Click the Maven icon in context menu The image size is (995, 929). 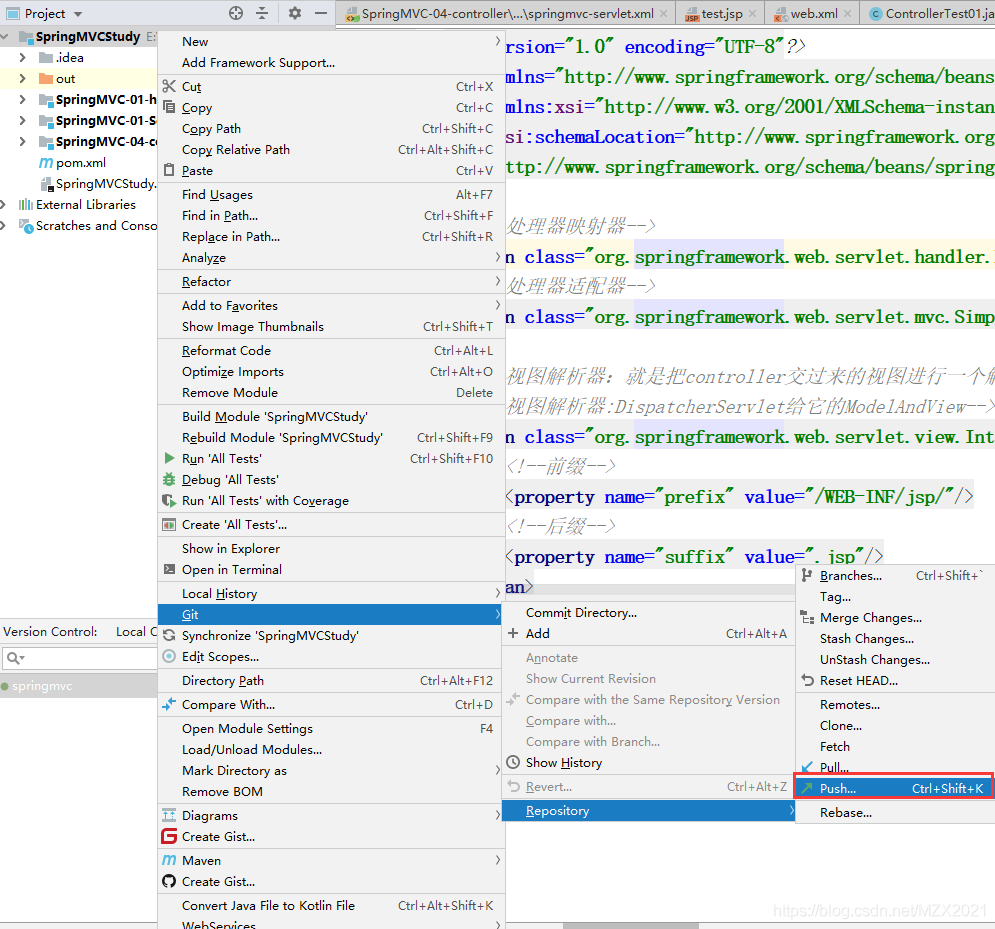click(170, 861)
